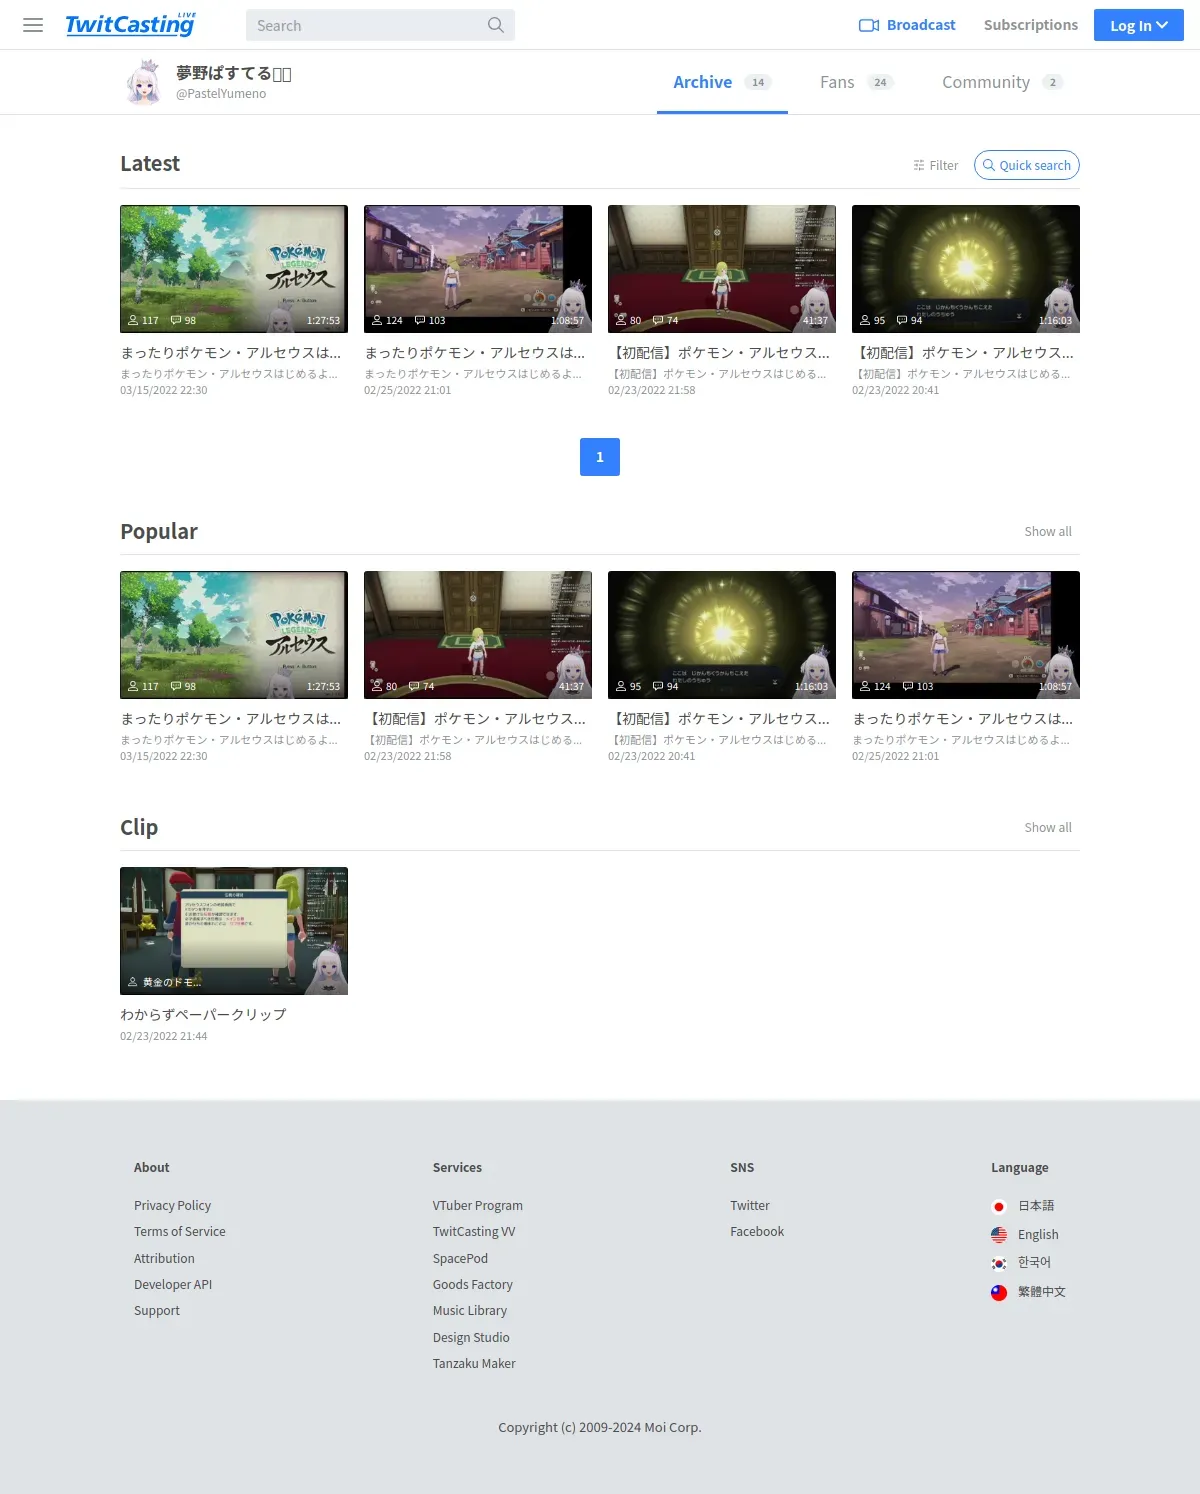Switch to the Community tab
The width and height of the screenshot is (1200, 1494).
(1002, 82)
